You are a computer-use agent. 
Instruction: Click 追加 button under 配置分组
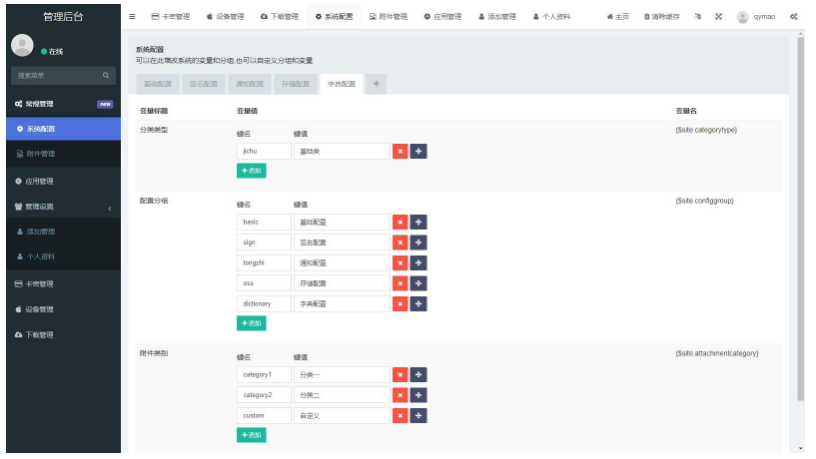coord(251,323)
